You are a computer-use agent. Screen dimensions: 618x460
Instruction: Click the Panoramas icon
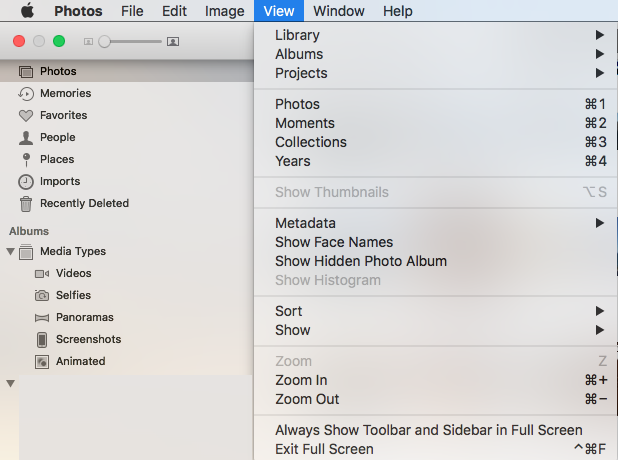[42, 318]
